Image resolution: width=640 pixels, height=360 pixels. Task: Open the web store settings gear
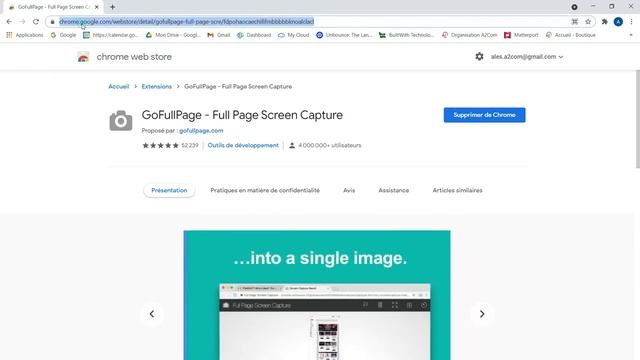tap(479, 57)
